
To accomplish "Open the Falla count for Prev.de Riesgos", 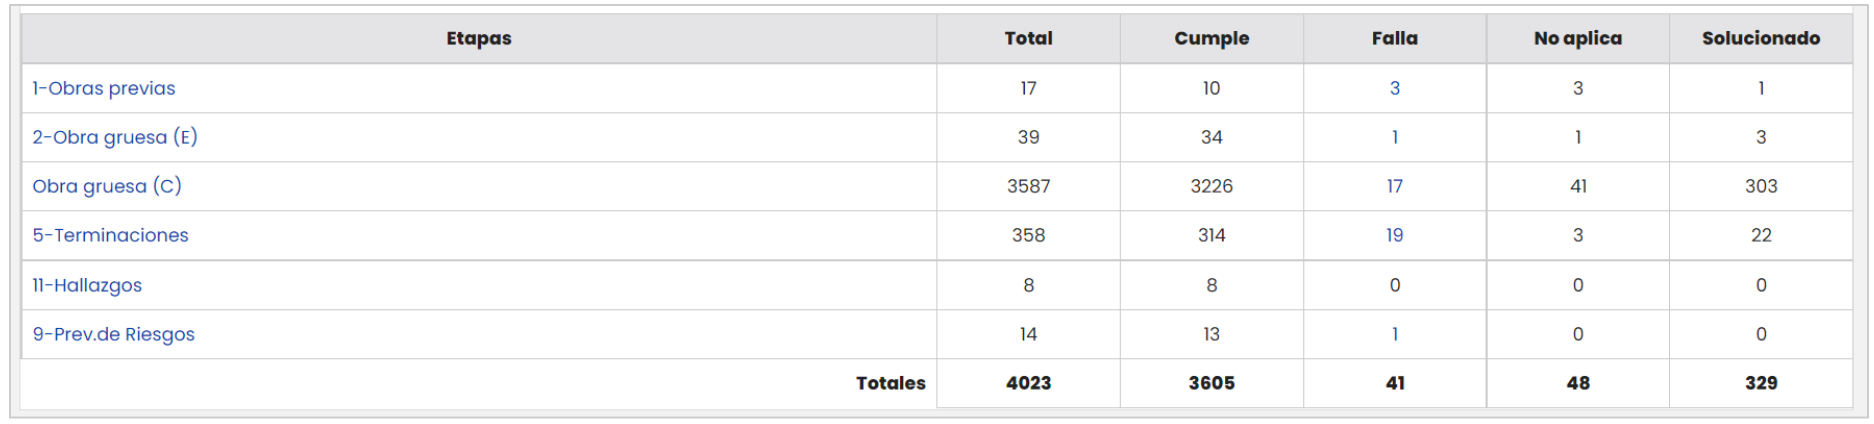I will tap(1394, 334).
